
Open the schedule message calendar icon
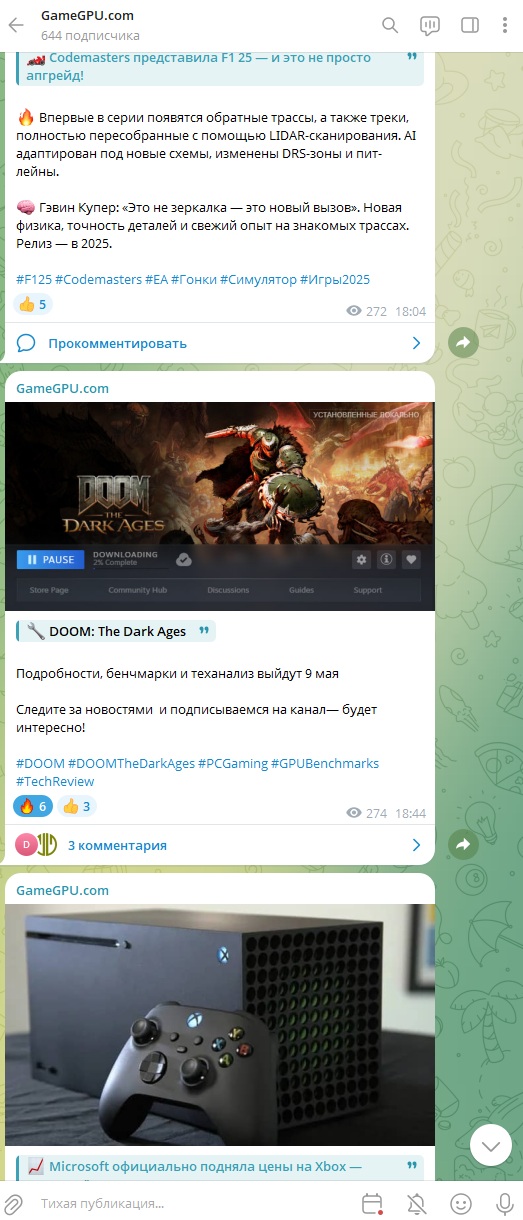coord(372,1203)
